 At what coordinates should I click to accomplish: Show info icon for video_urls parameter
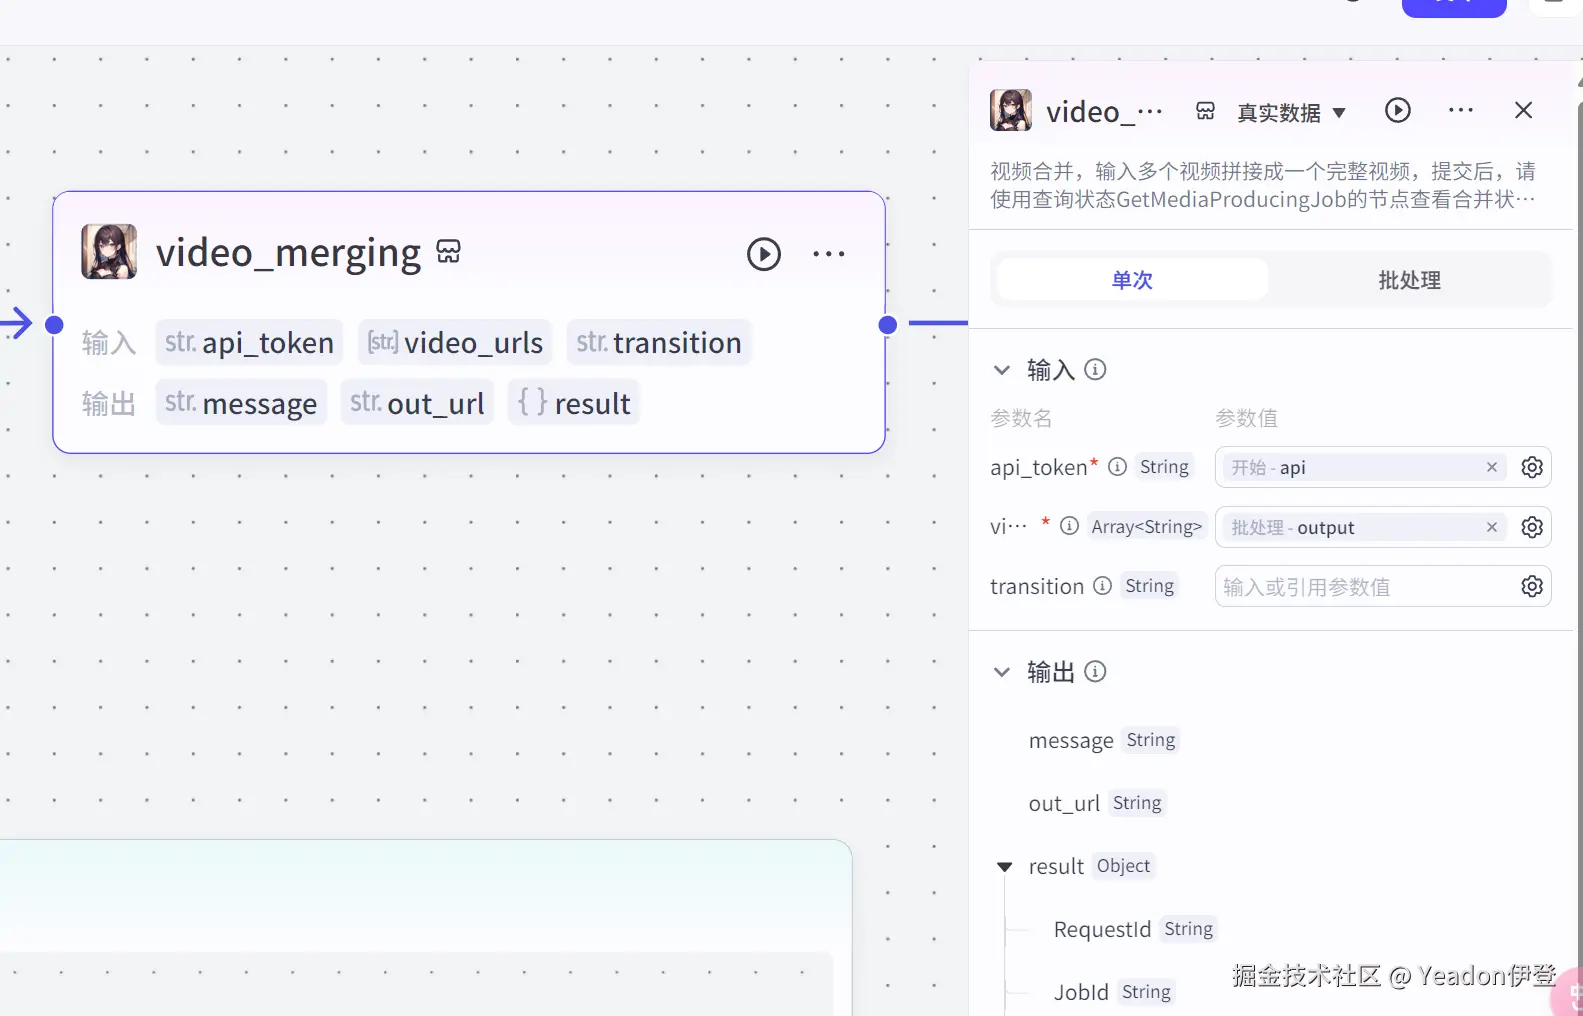(x=1070, y=526)
